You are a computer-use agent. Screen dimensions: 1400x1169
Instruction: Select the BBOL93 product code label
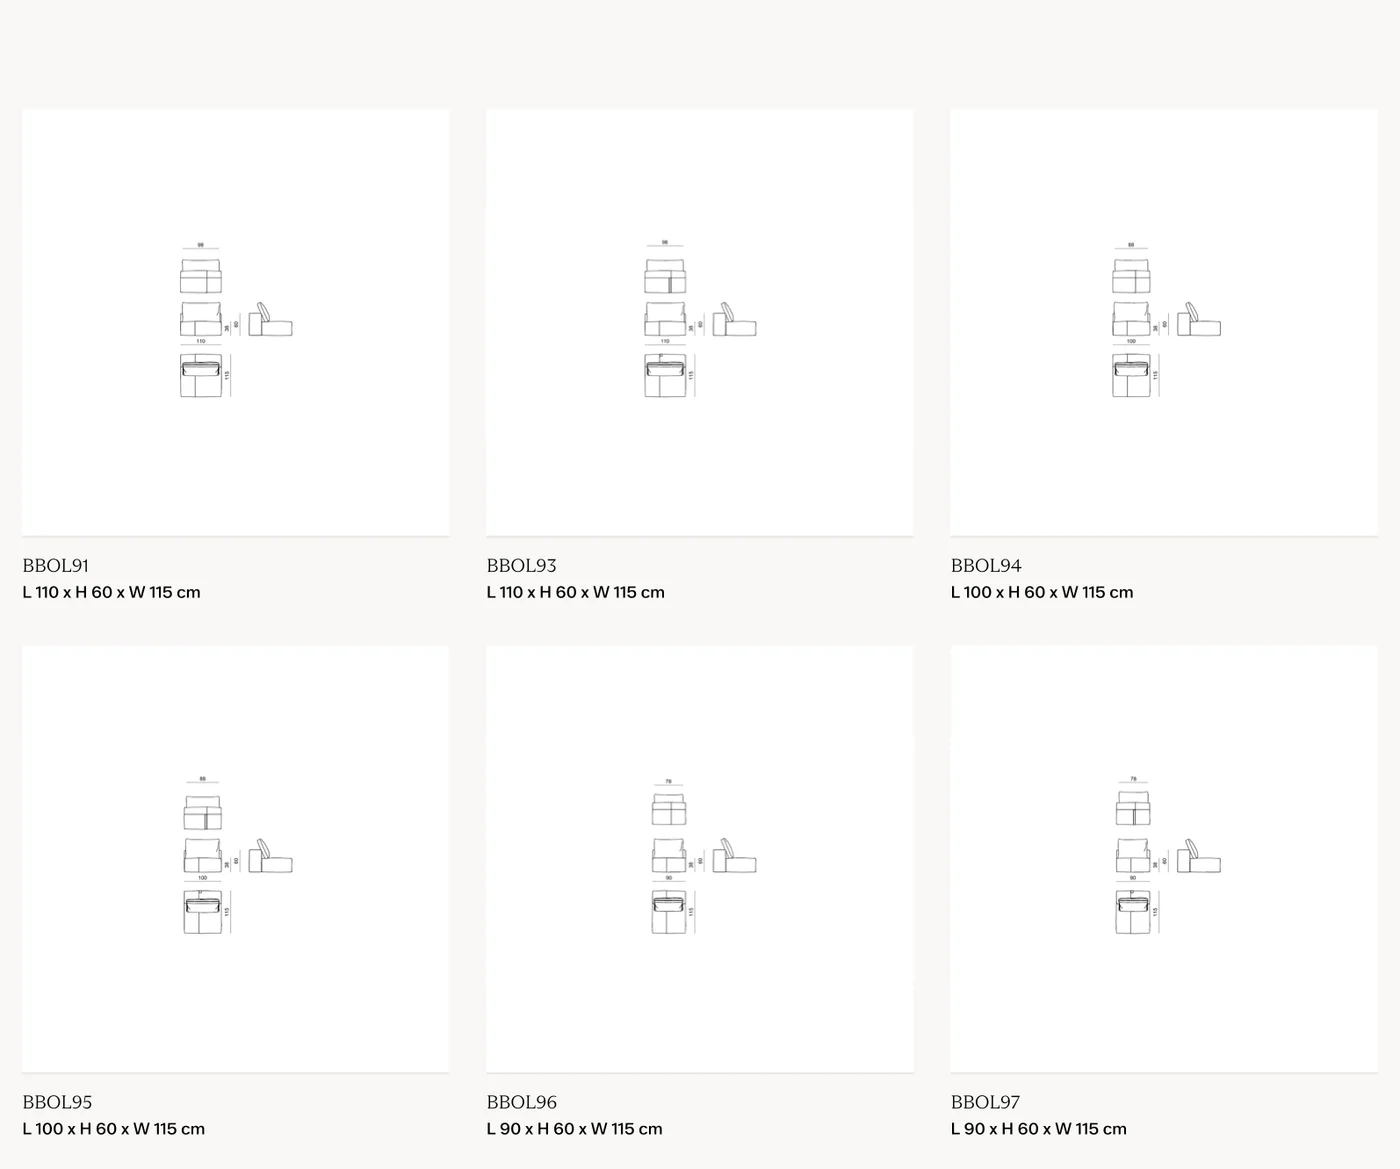[x=522, y=566]
